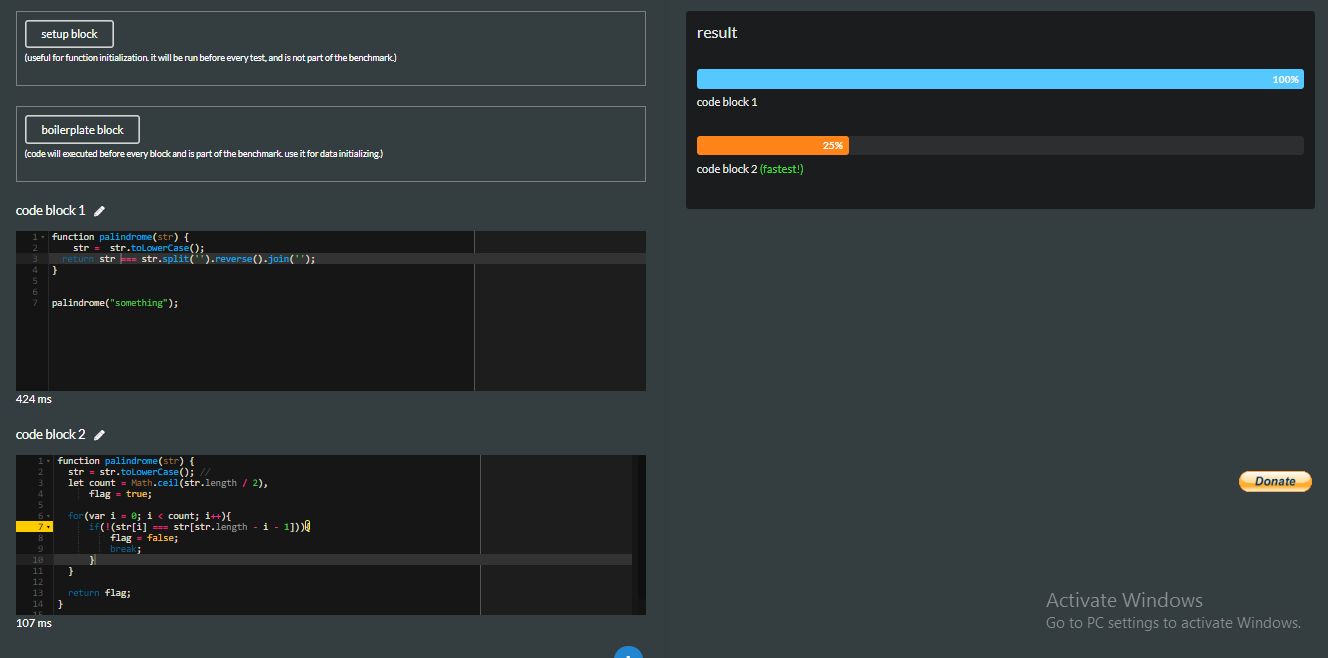Screen dimensions: 1328x658
Task: Click the vertical scrollbar in code block 2 editor
Action: point(639,535)
